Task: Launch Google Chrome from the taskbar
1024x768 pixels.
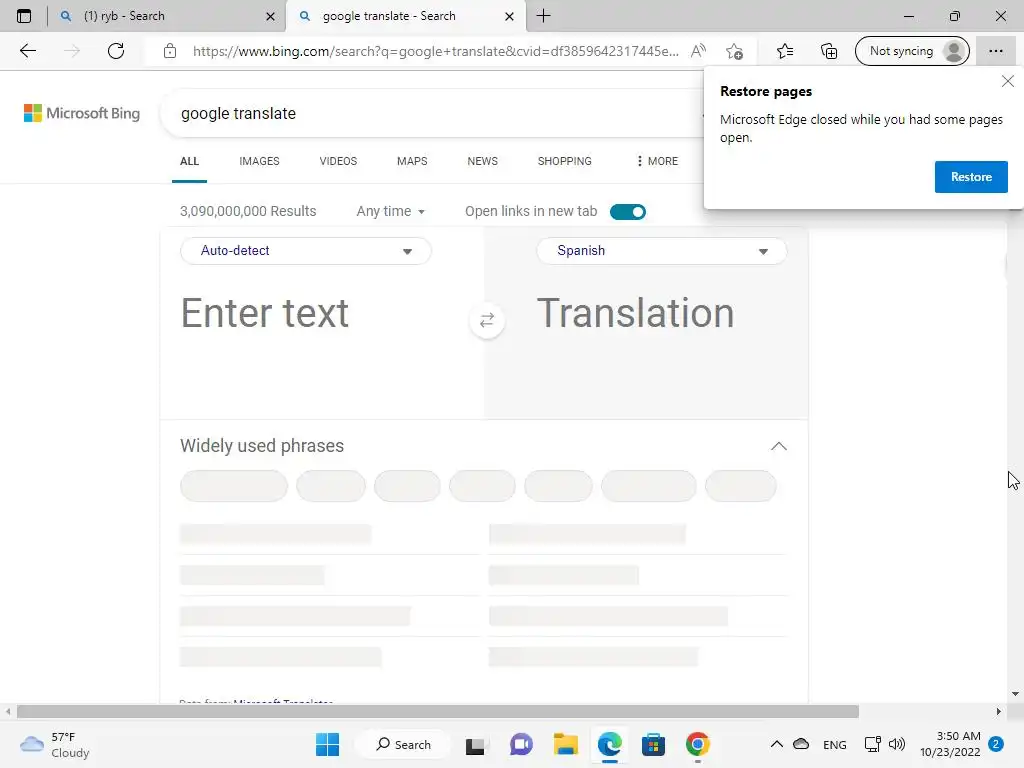Action: tap(697, 744)
